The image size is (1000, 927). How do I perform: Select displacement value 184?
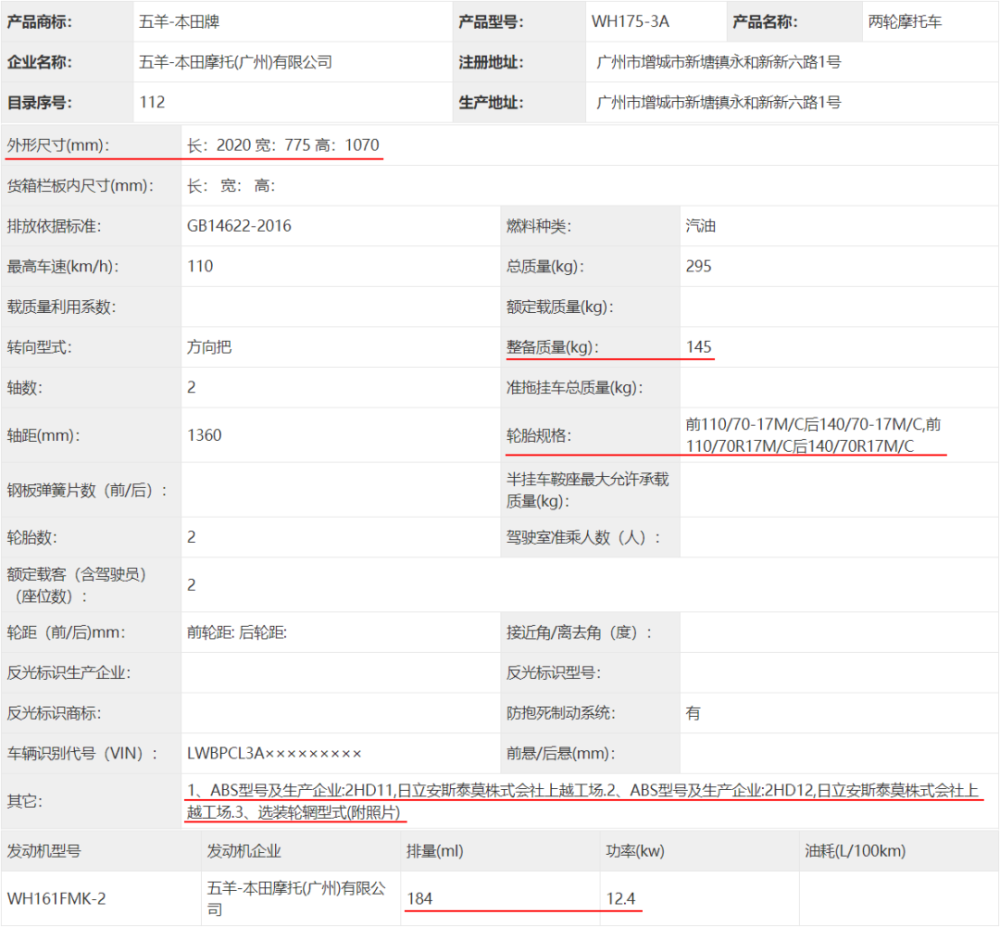420,899
